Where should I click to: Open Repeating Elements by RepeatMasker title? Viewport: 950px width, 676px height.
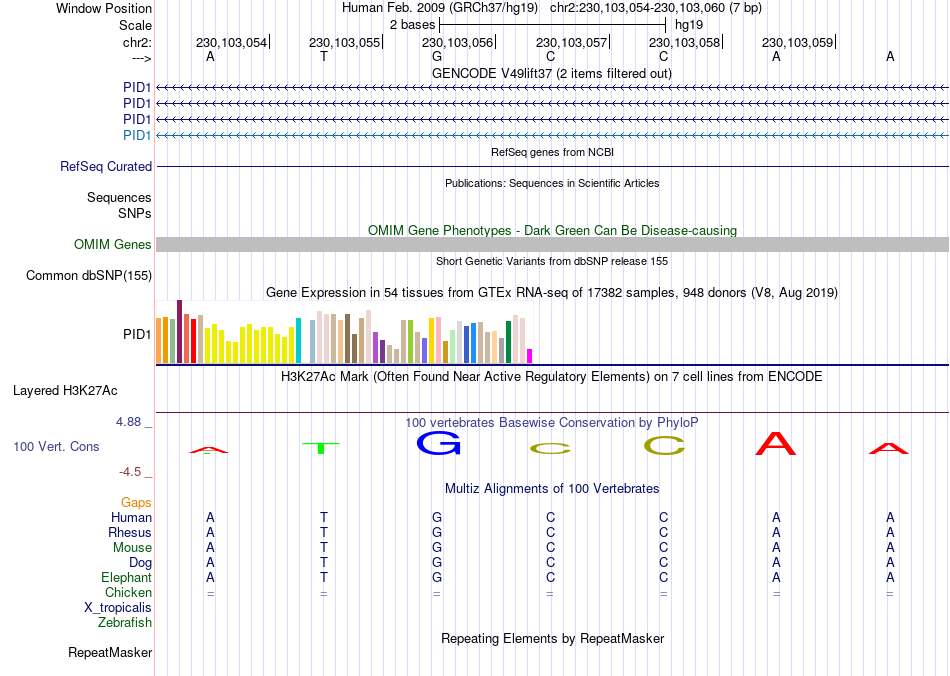553,638
